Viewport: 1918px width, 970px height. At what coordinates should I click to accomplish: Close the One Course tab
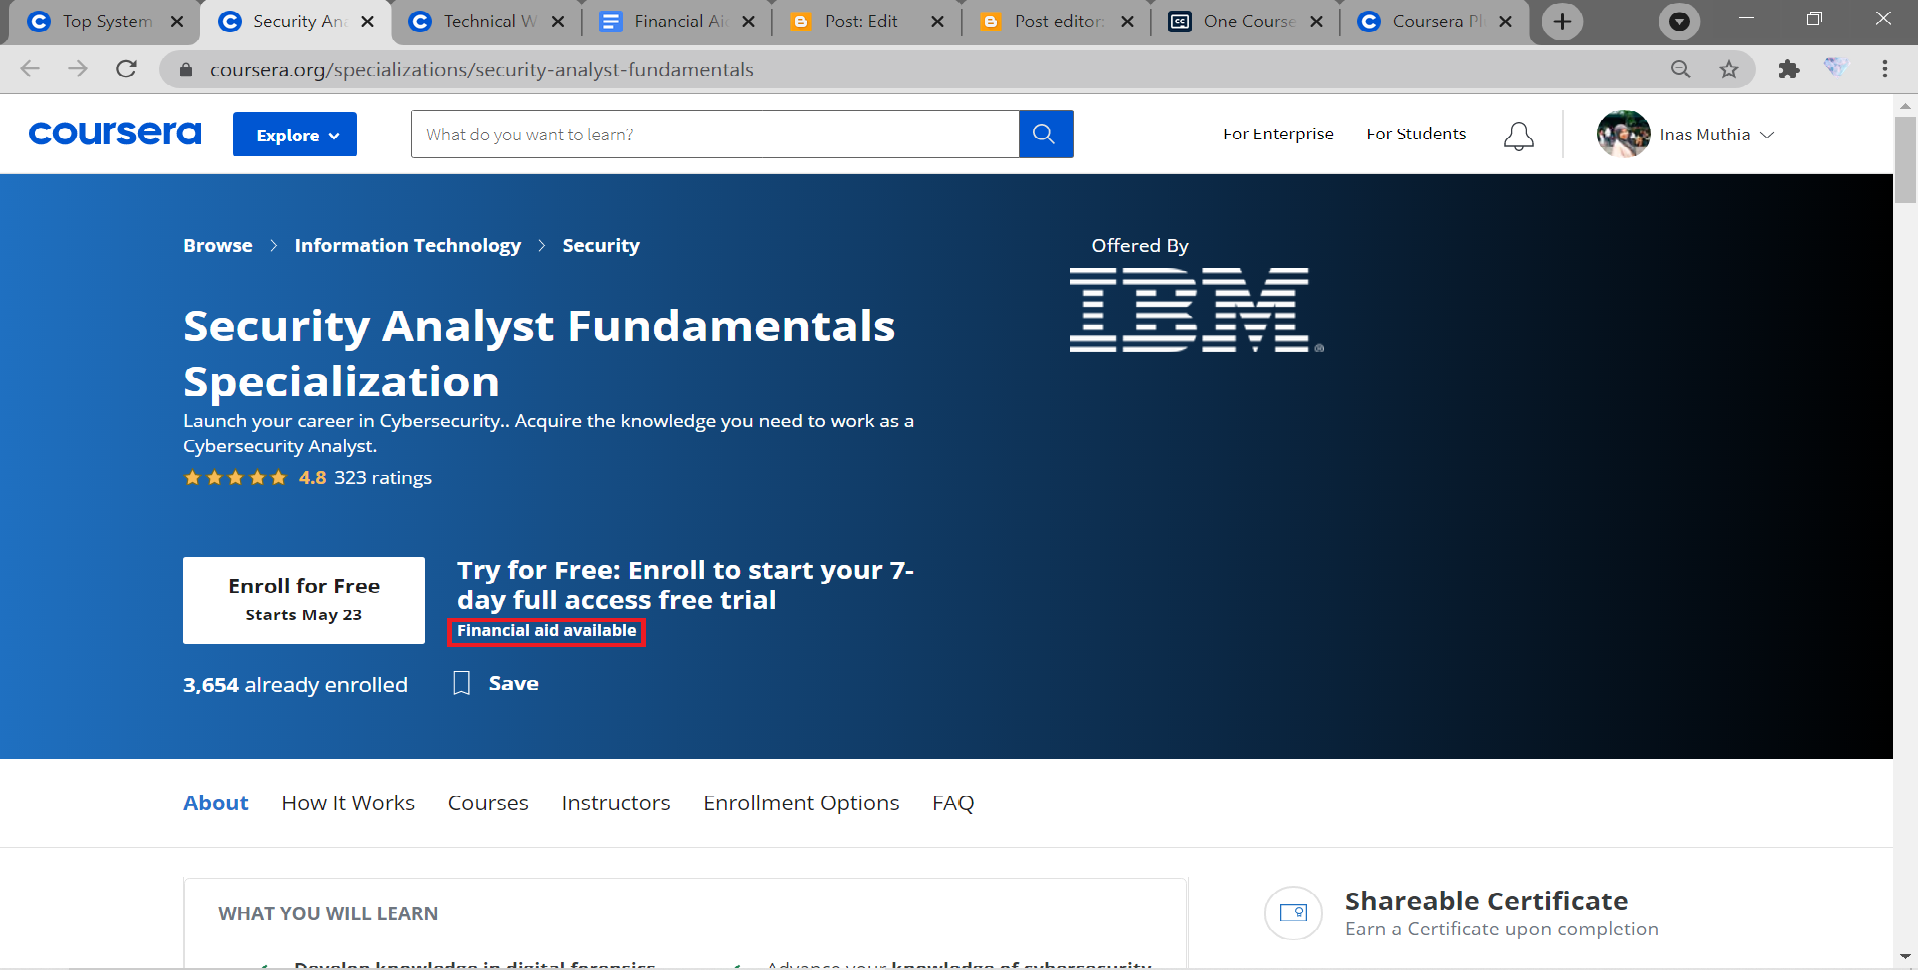[1316, 21]
